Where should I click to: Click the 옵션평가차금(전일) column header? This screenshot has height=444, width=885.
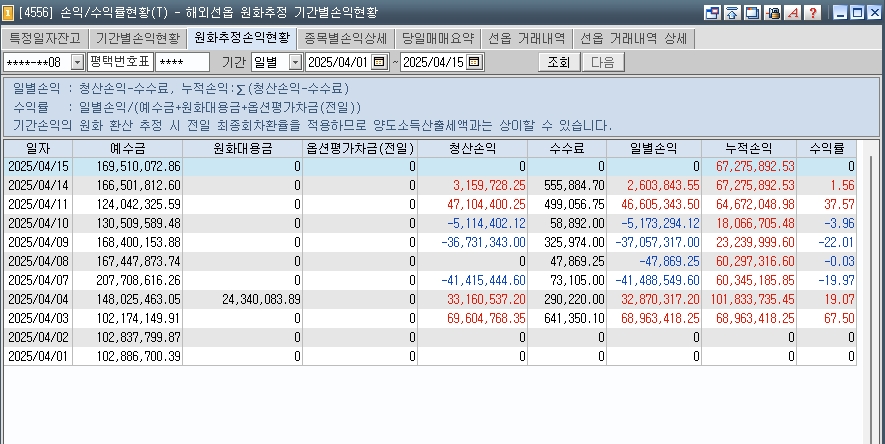[x=360, y=149]
